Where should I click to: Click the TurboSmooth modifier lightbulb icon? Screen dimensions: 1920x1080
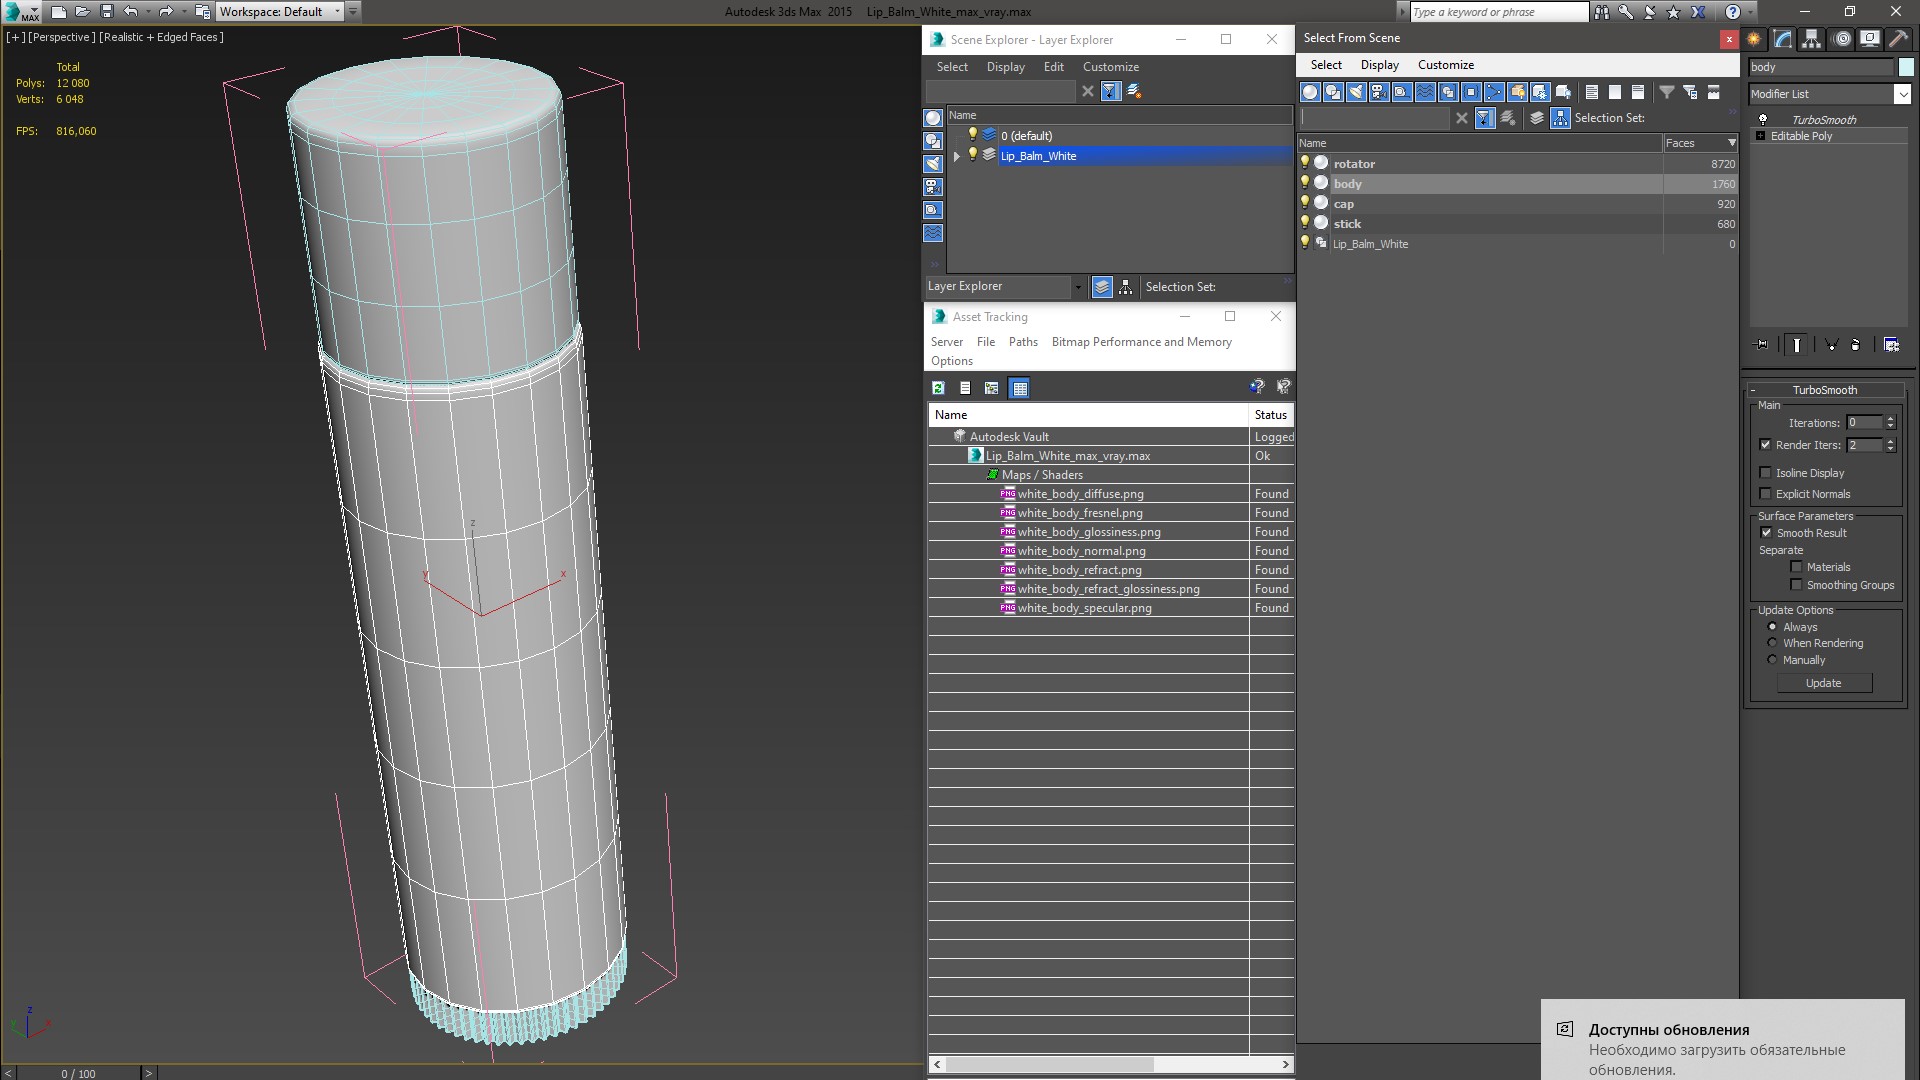(1762, 119)
